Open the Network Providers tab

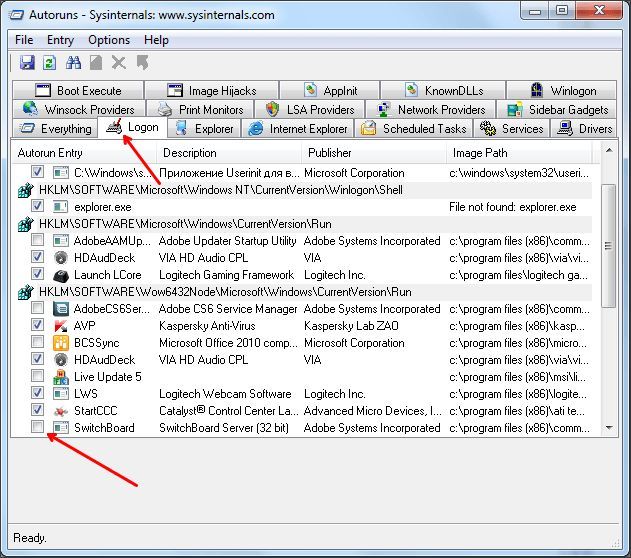(x=431, y=109)
